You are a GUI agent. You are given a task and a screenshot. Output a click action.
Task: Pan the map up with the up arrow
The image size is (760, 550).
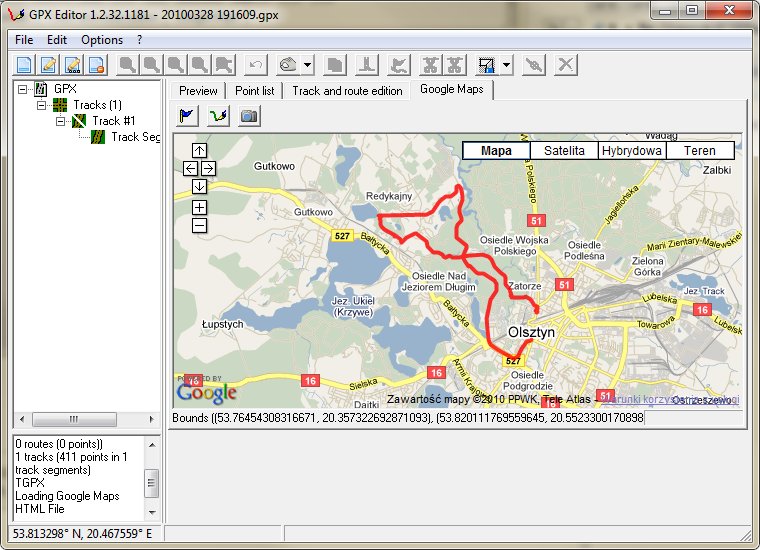click(x=199, y=151)
